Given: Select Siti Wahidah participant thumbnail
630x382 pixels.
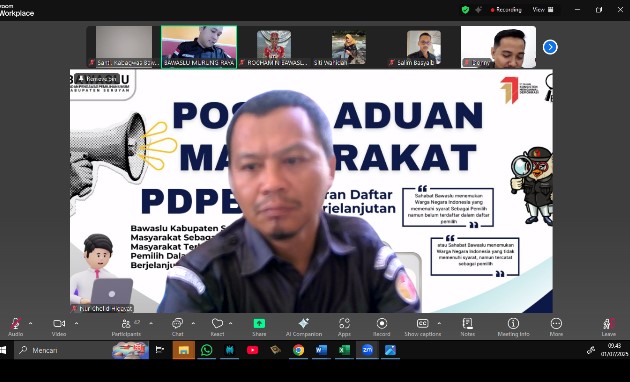Looking at the screenshot, I should point(348,47).
